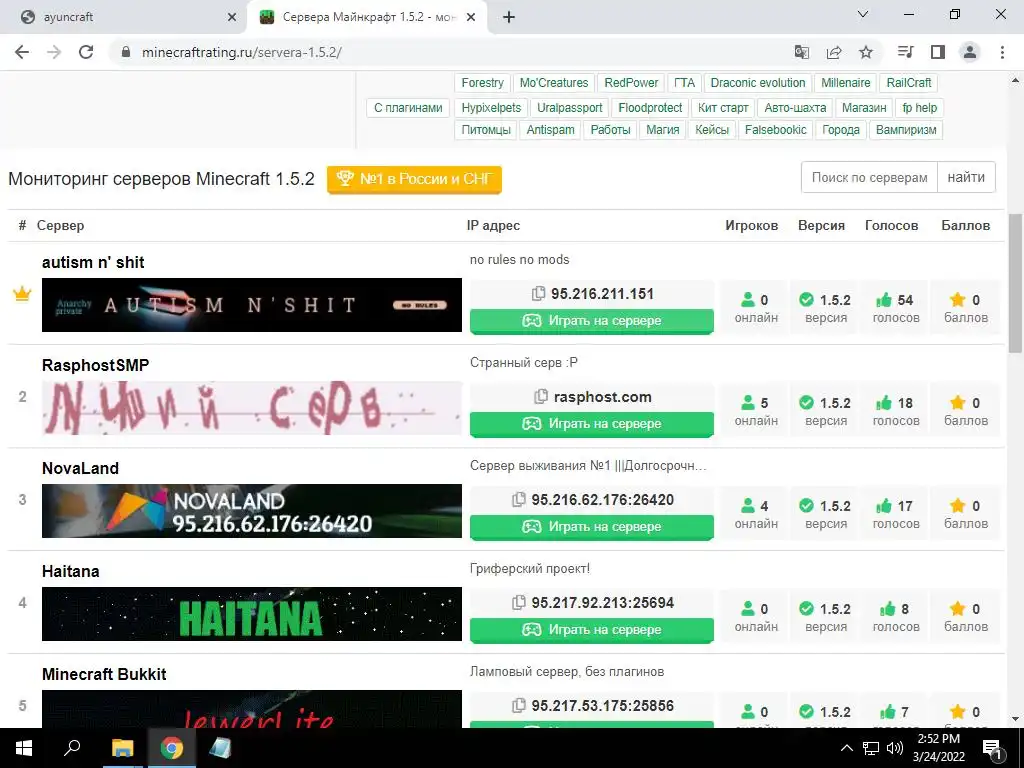Open tab search dropdown arrow
This screenshot has width=1024, height=768.
point(863,14)
